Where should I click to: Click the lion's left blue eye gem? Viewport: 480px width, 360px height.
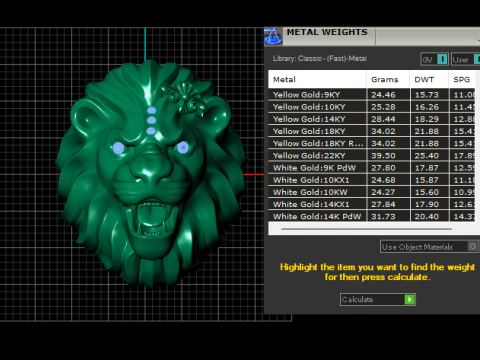coord(118,148)
